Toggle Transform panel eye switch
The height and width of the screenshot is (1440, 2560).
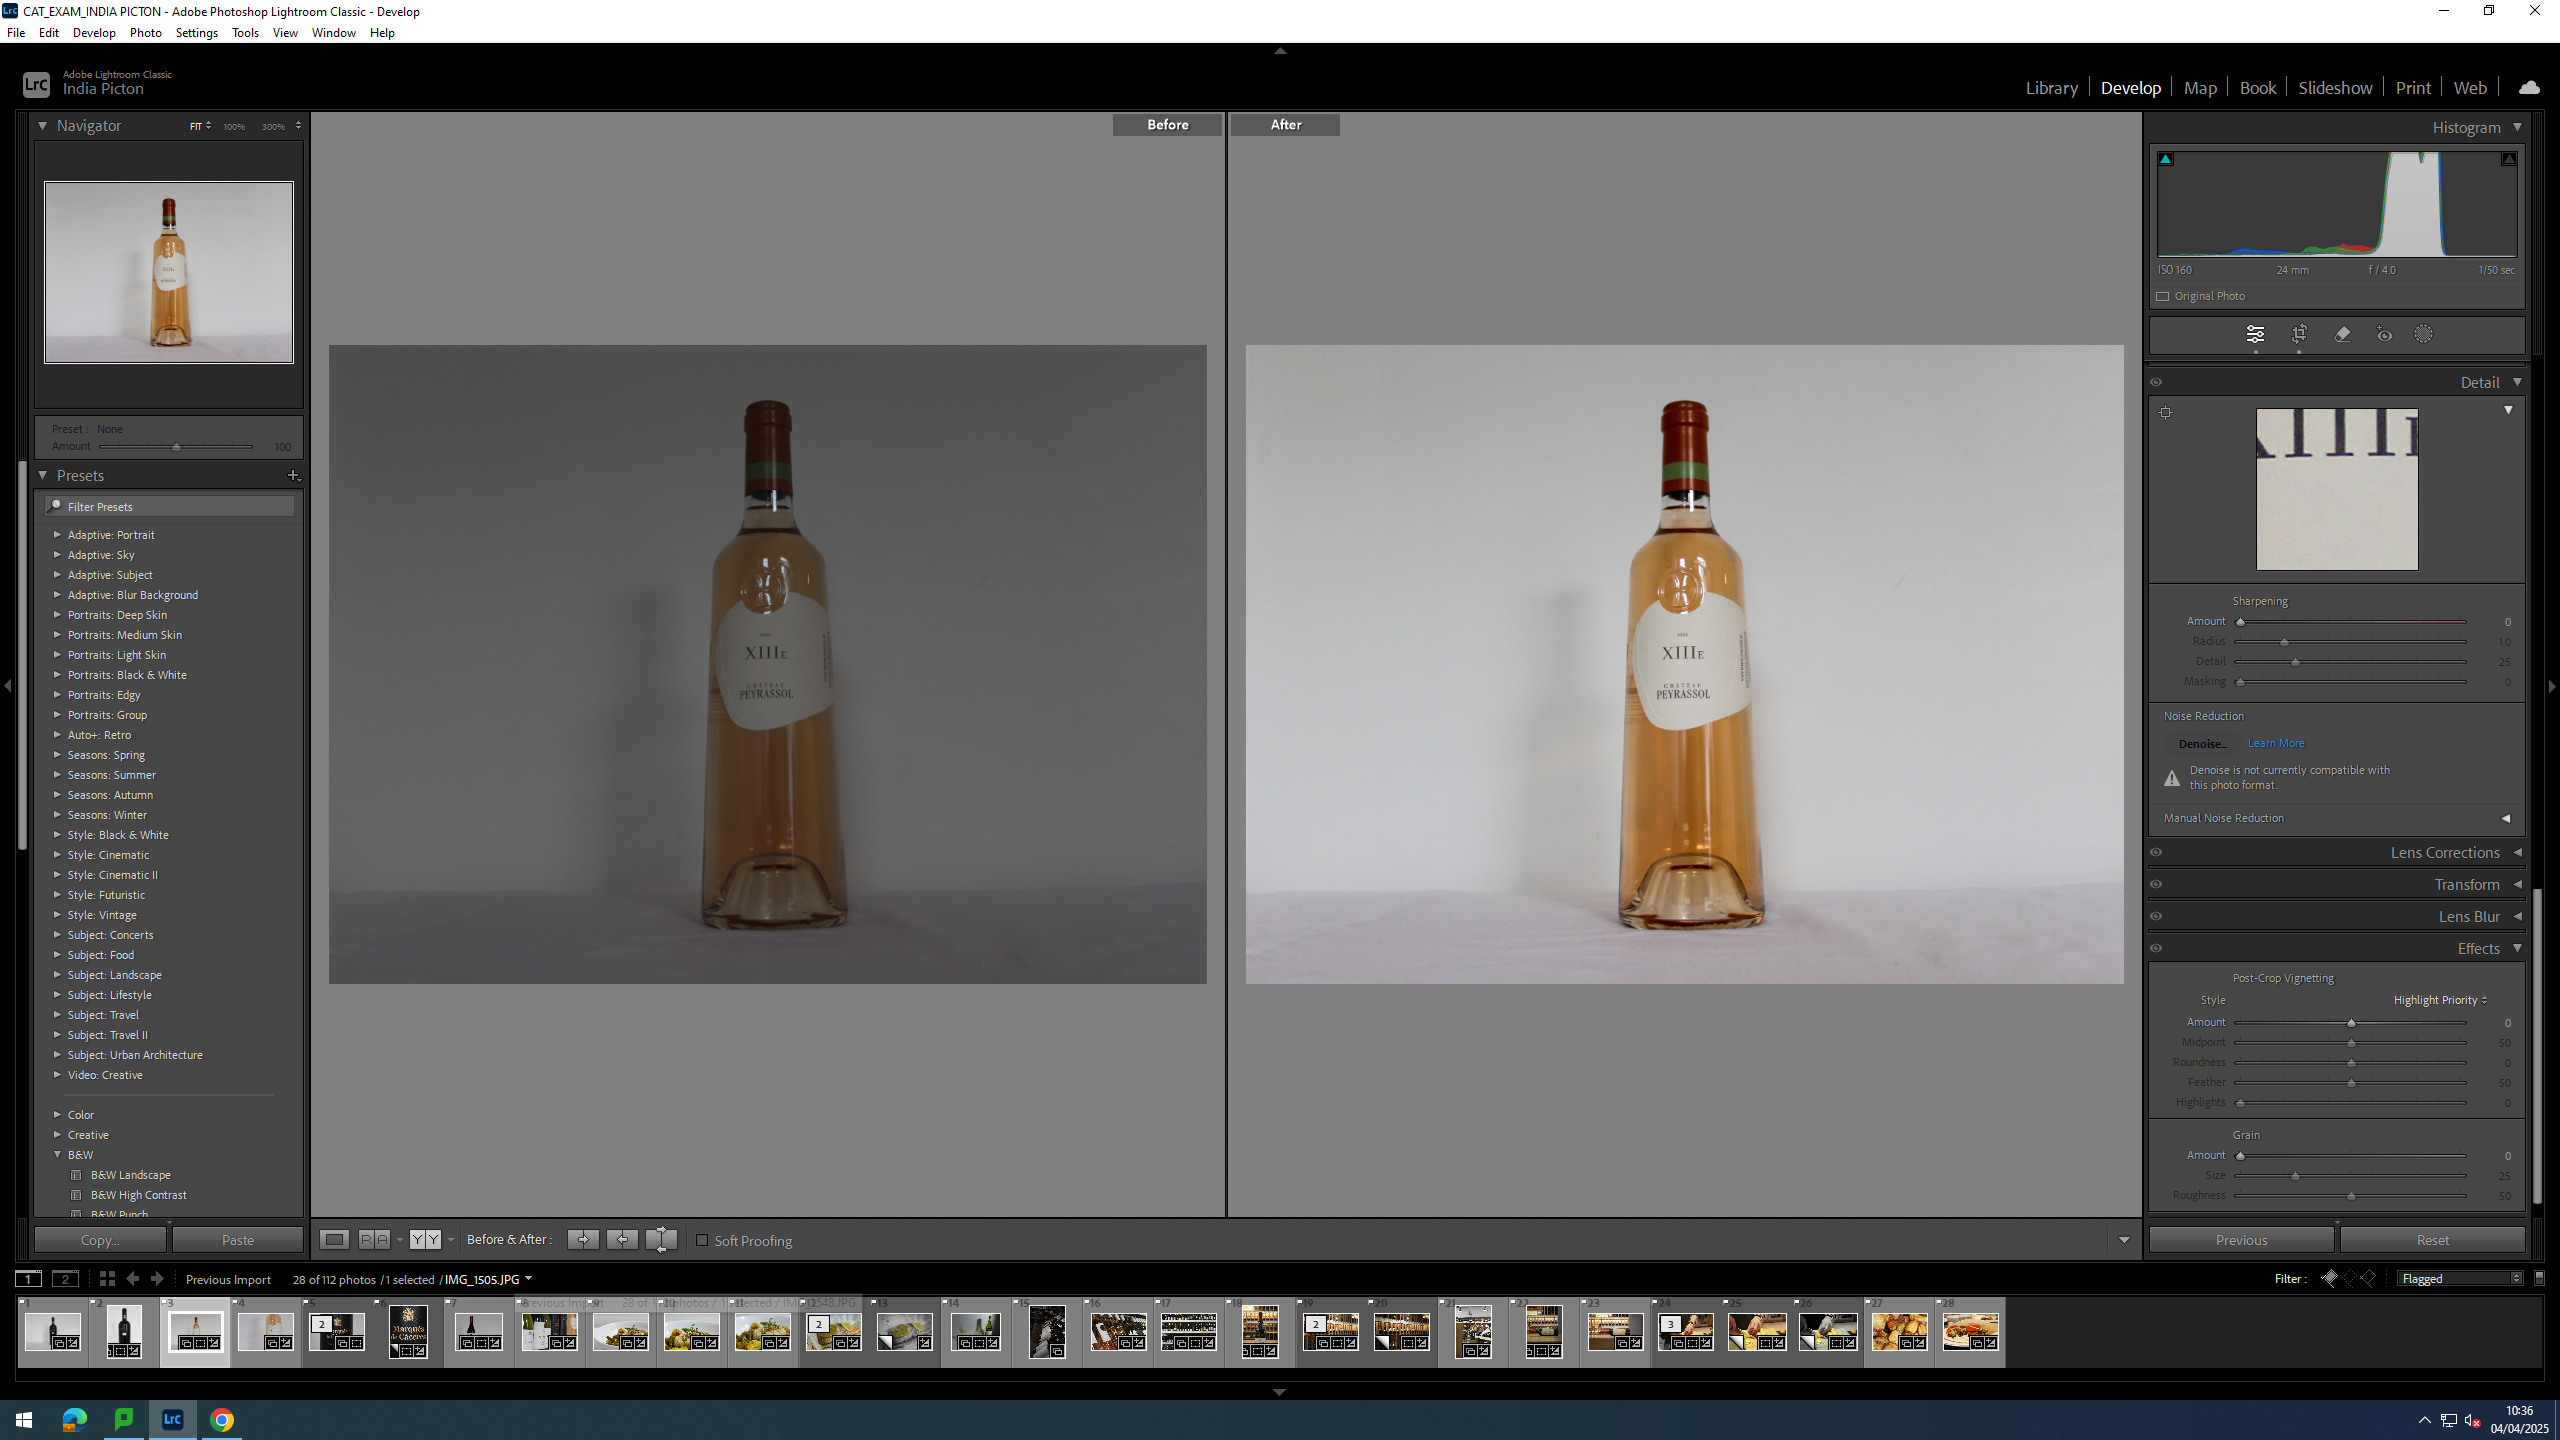(2157, 885)
